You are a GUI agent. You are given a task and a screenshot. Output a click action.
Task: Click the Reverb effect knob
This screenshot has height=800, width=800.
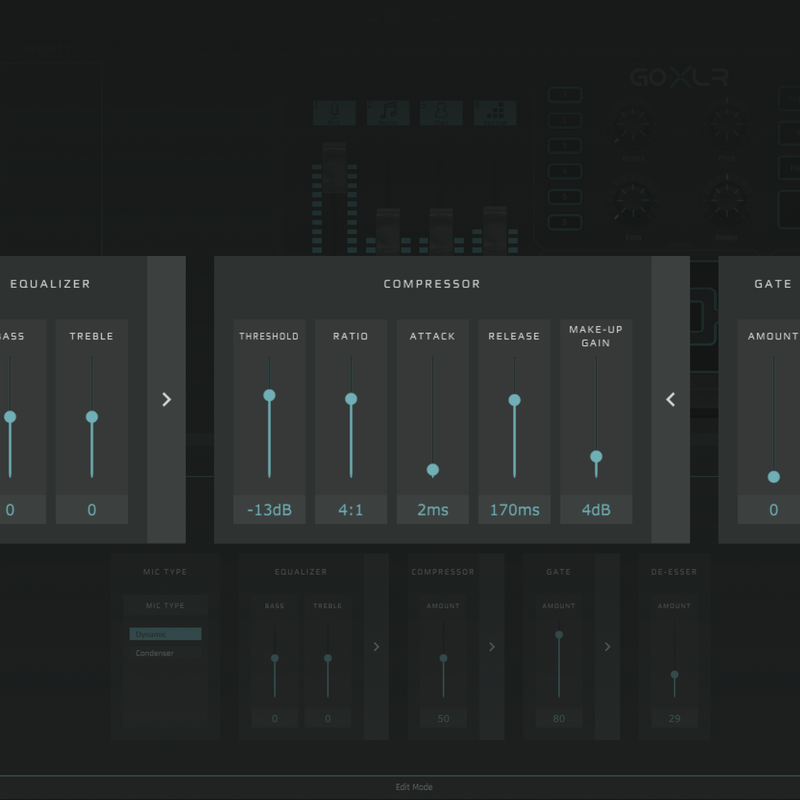tap(633, 126)
